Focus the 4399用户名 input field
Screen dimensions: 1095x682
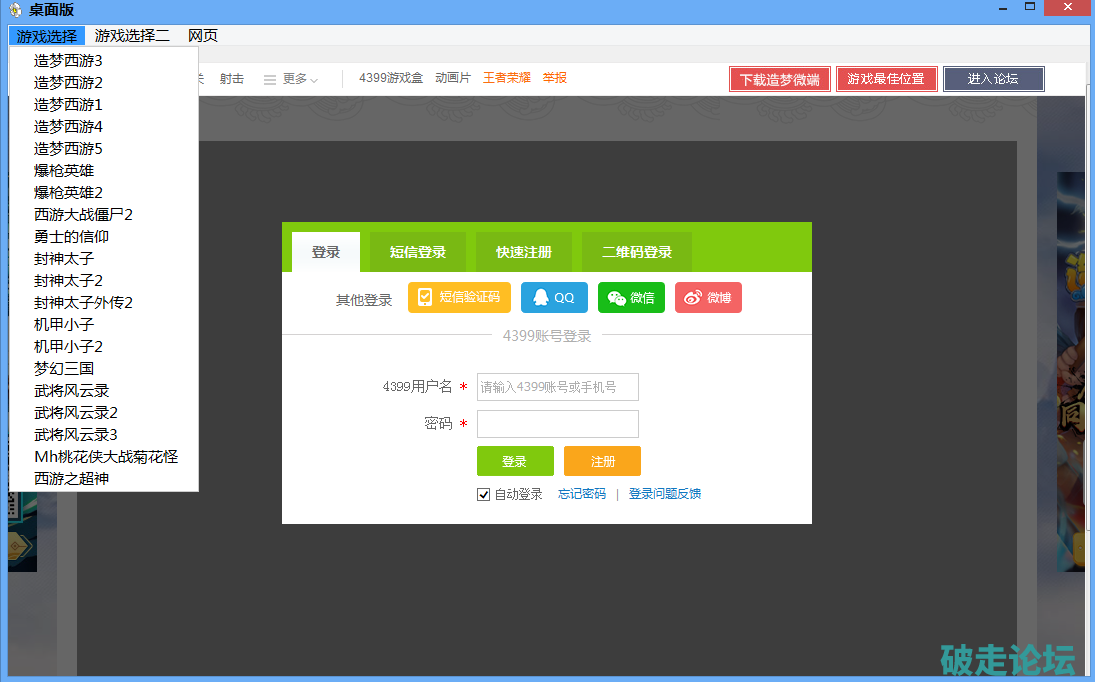tap(557, 387)
